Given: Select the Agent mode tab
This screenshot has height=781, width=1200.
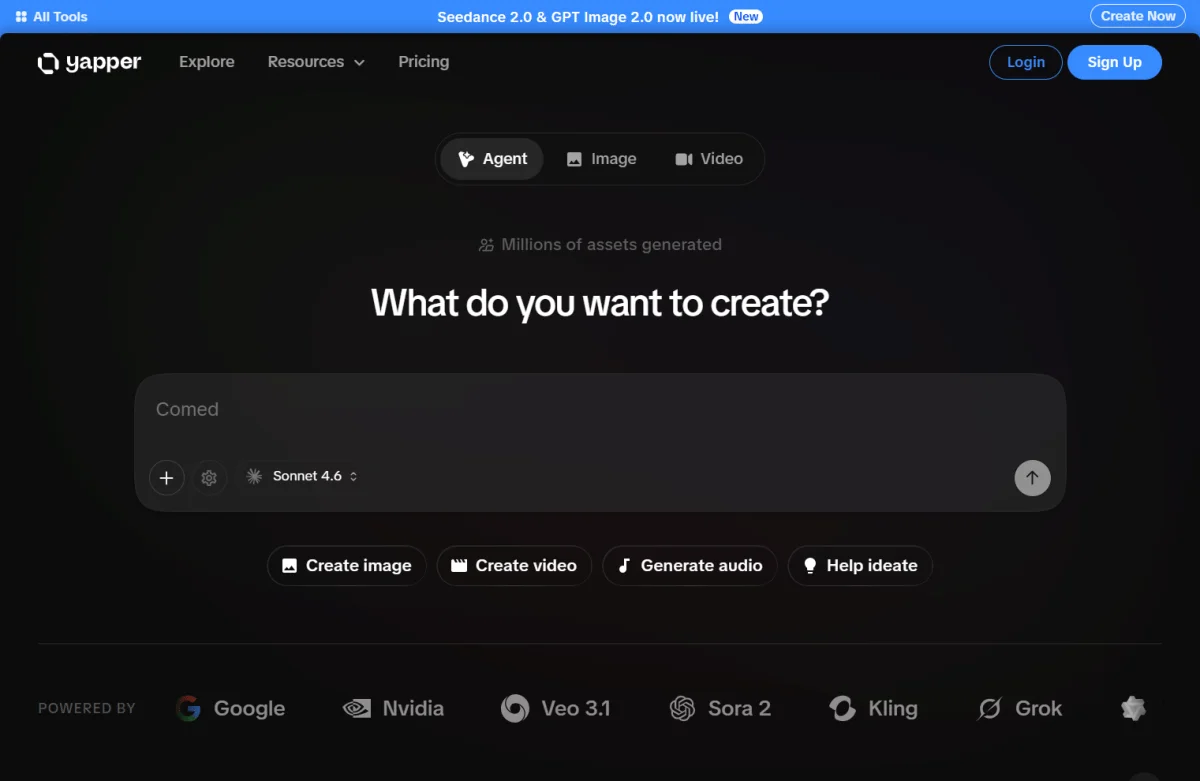Looking at the screenshot, I should click(492, 159).
